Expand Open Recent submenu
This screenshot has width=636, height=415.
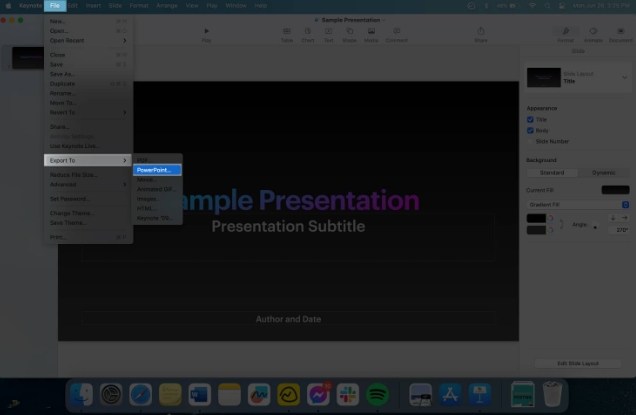coord(88,41)
